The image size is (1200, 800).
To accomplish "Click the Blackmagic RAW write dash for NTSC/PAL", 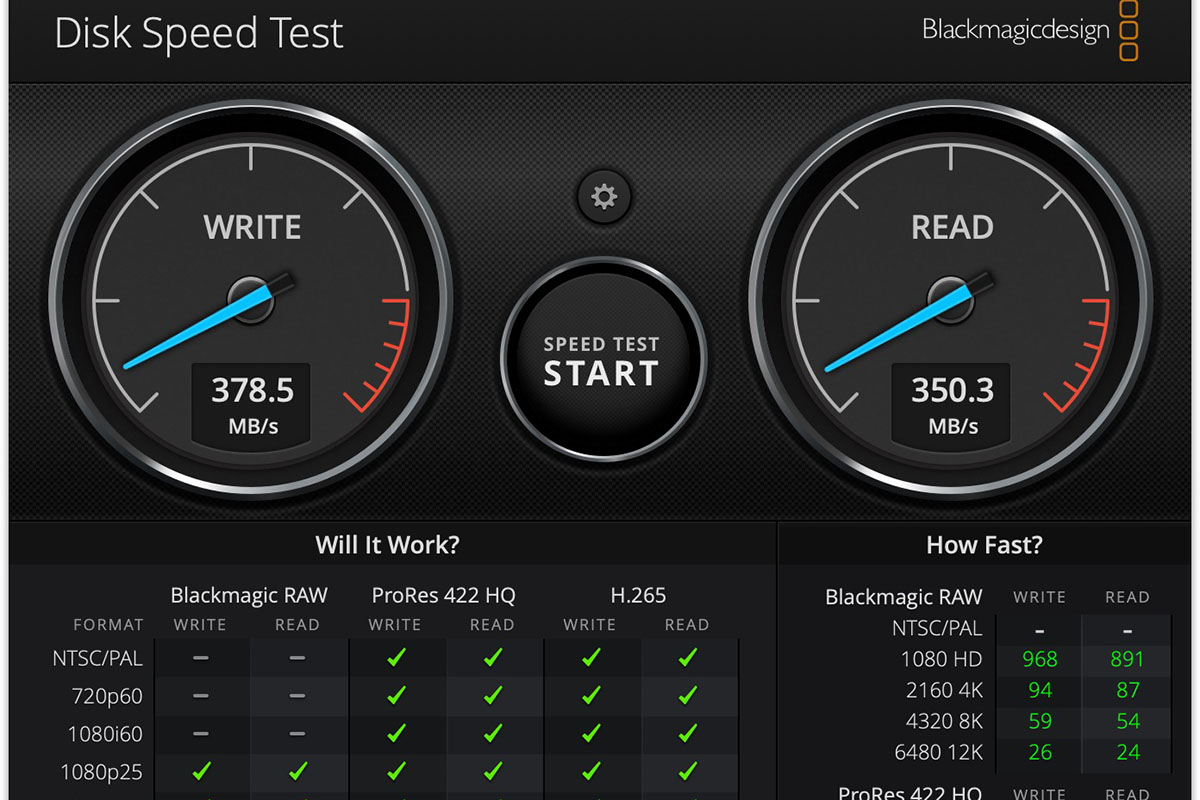I will pos(201,658).
